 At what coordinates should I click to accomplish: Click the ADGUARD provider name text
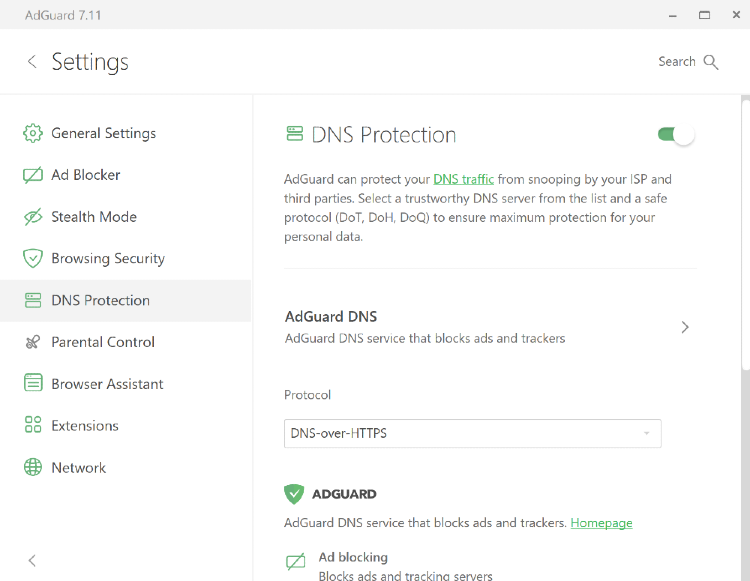344,494
